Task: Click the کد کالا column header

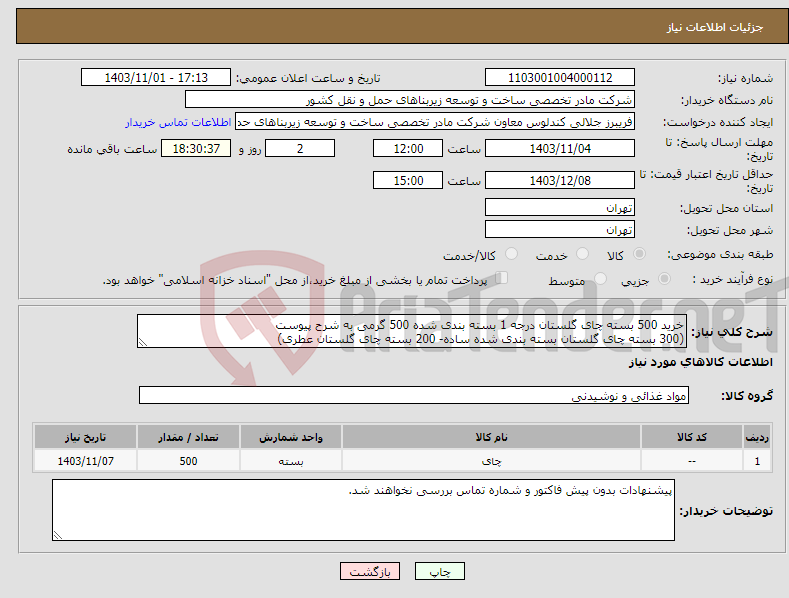Action: coord(692,437)
